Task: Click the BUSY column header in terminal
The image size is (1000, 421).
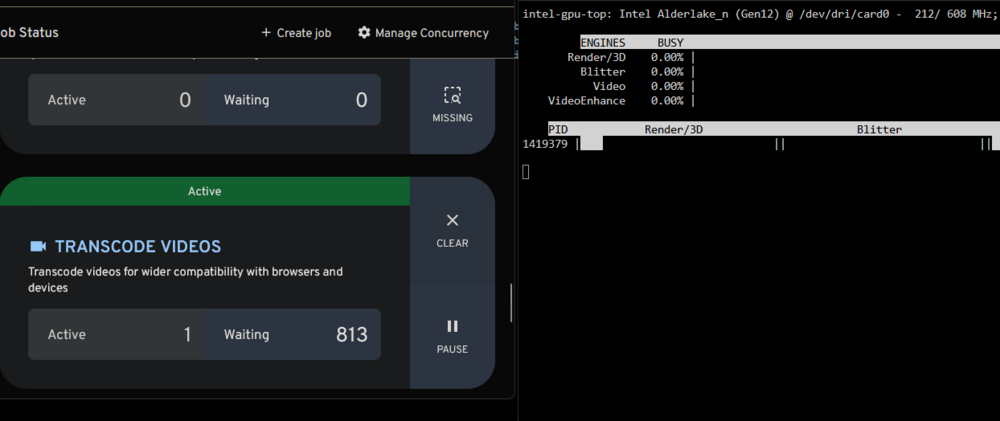Action: (670, 43)
